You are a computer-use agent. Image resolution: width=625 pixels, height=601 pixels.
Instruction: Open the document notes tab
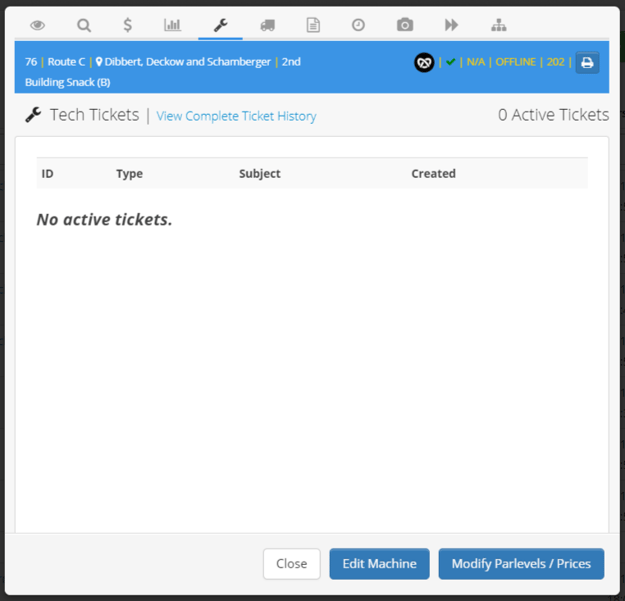coord(313,25)
